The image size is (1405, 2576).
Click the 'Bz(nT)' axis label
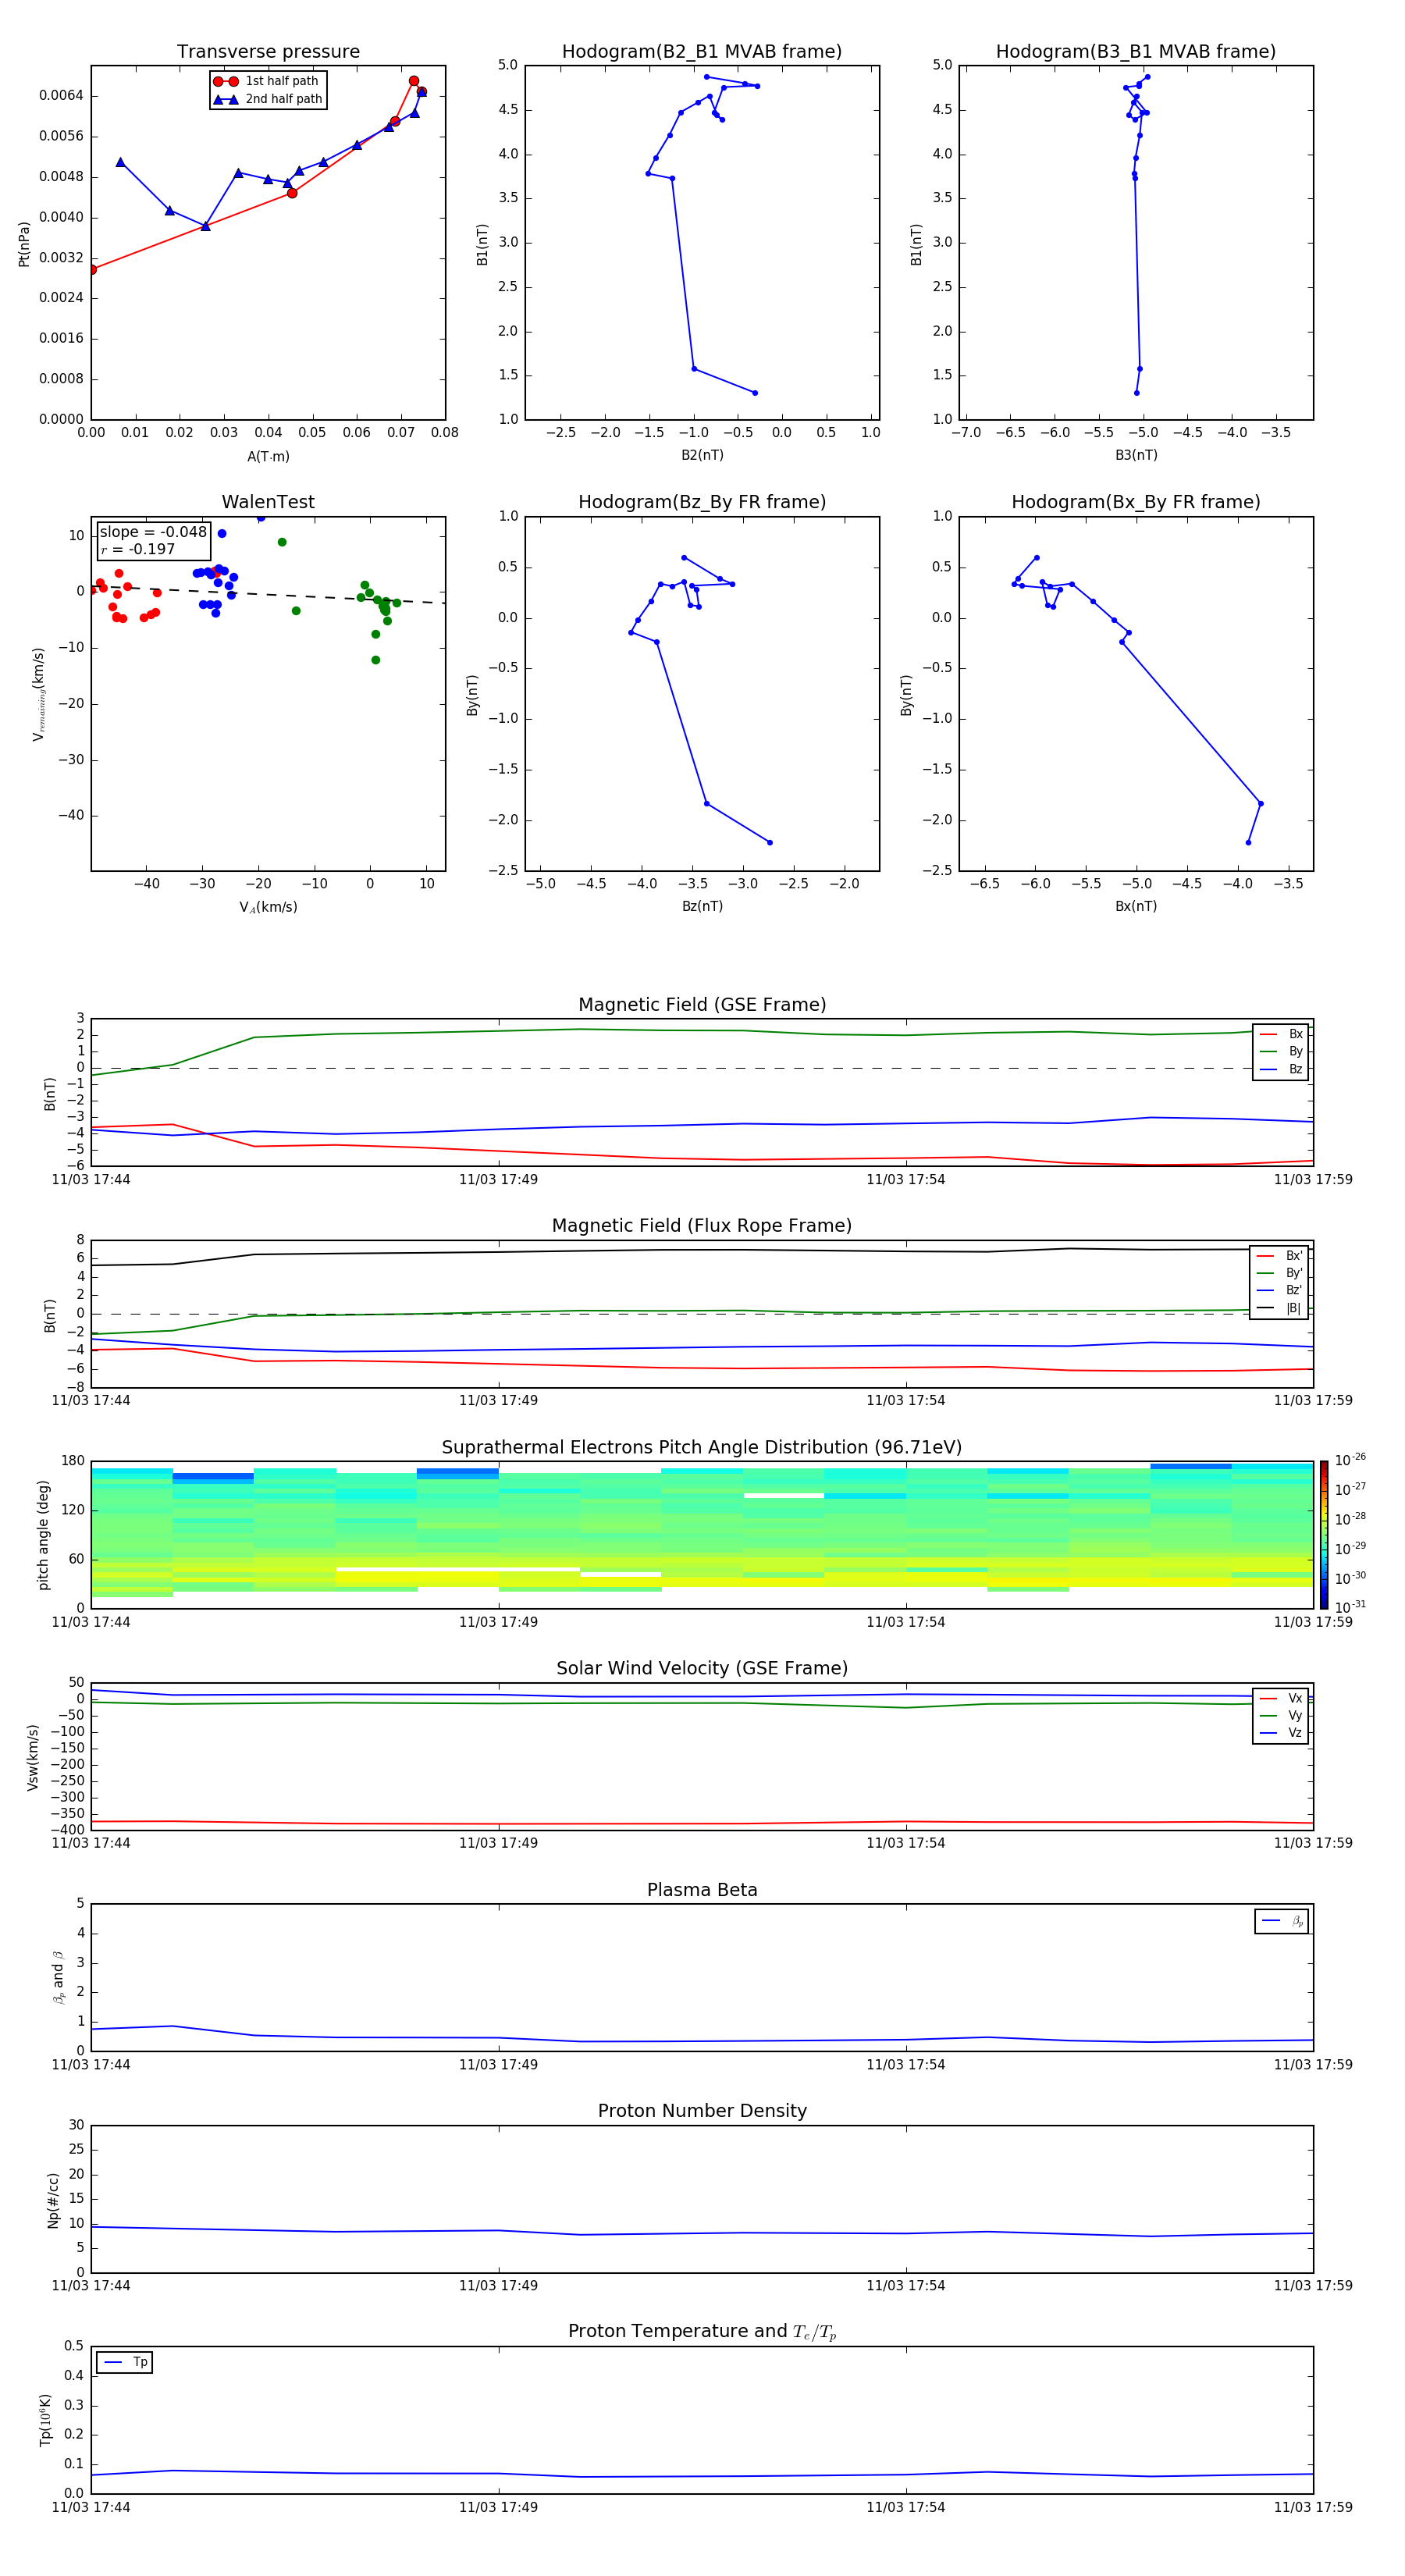702,906
